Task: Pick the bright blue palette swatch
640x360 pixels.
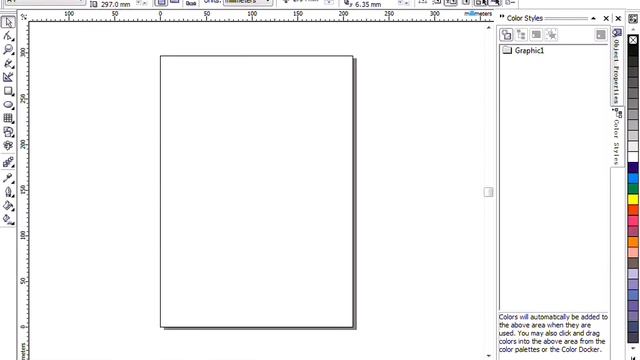Action: (x=633, y=178)
